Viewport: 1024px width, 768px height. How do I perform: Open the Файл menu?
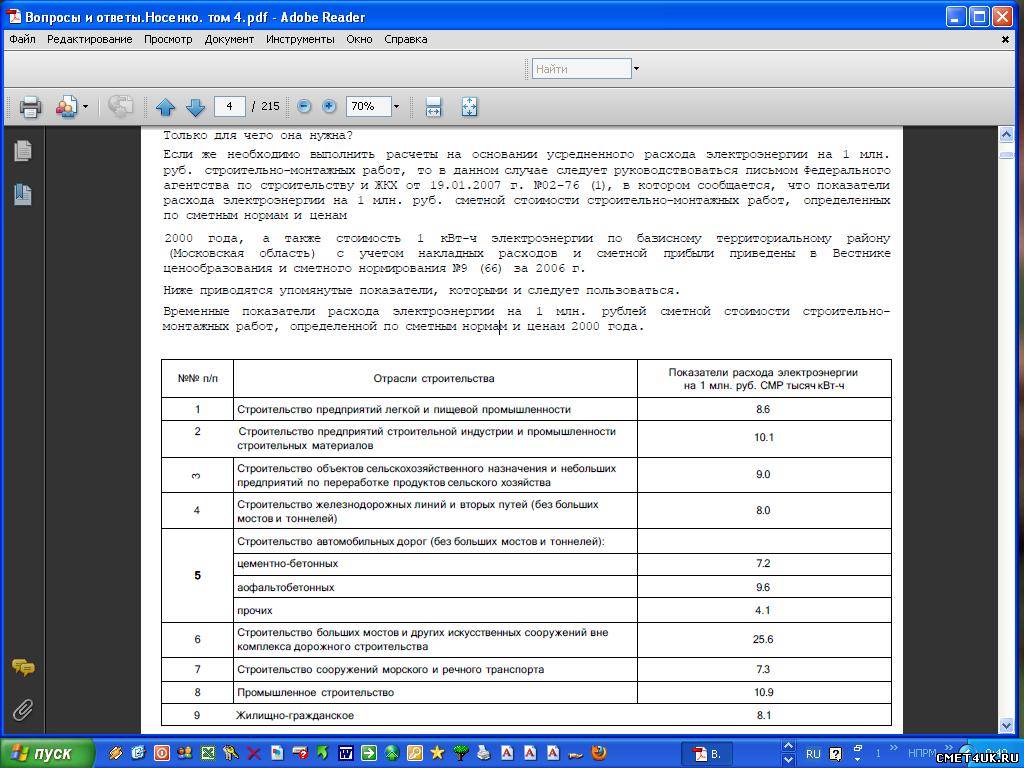(x=22, y=39)
